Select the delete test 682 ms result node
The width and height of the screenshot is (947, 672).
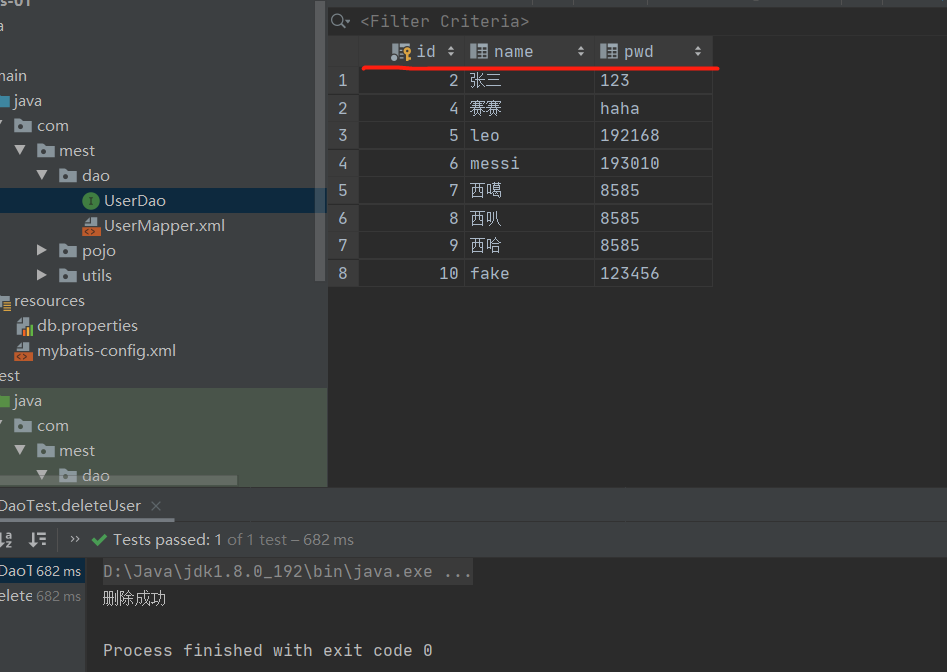click(x=42, y=596)
